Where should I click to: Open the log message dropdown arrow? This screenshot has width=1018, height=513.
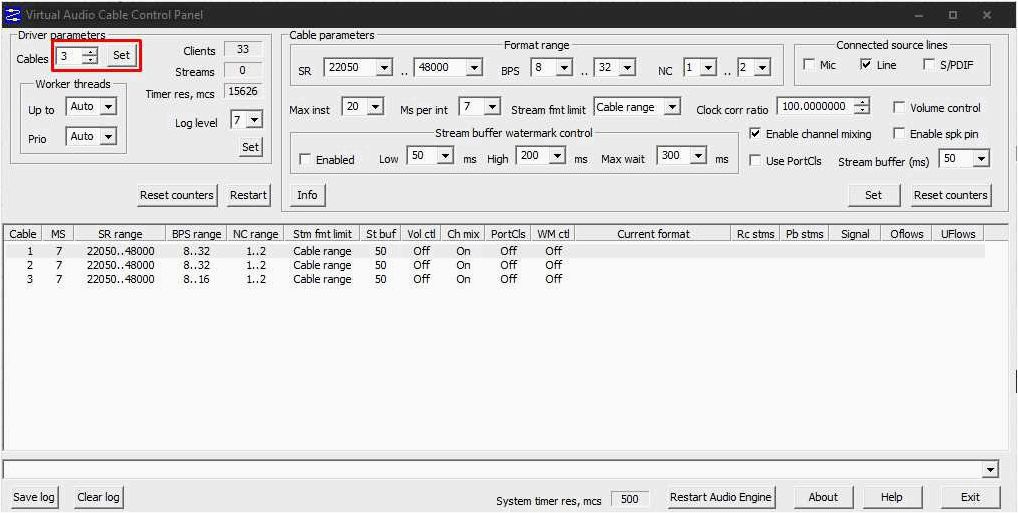(990, 469)
